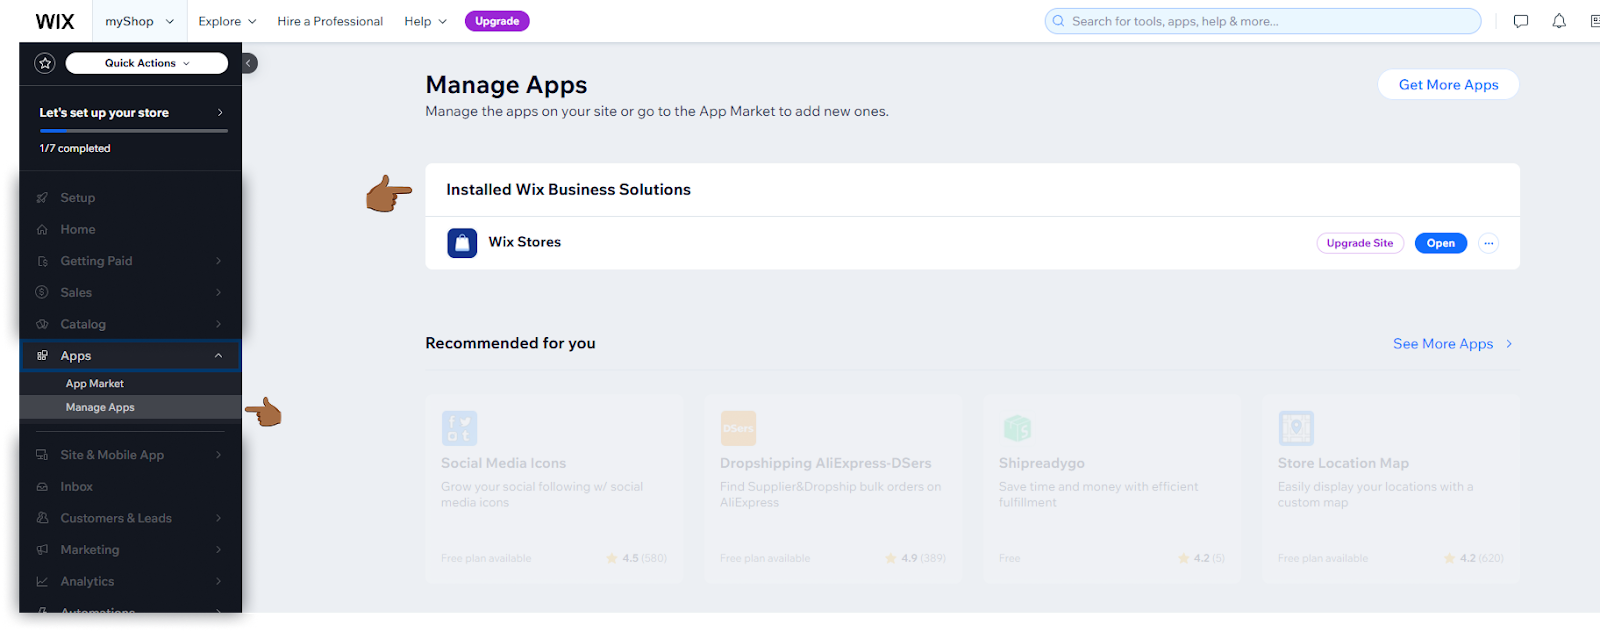1600x632 pixels.
Task: Click the Catalog icon
Action: click(42, 324)
